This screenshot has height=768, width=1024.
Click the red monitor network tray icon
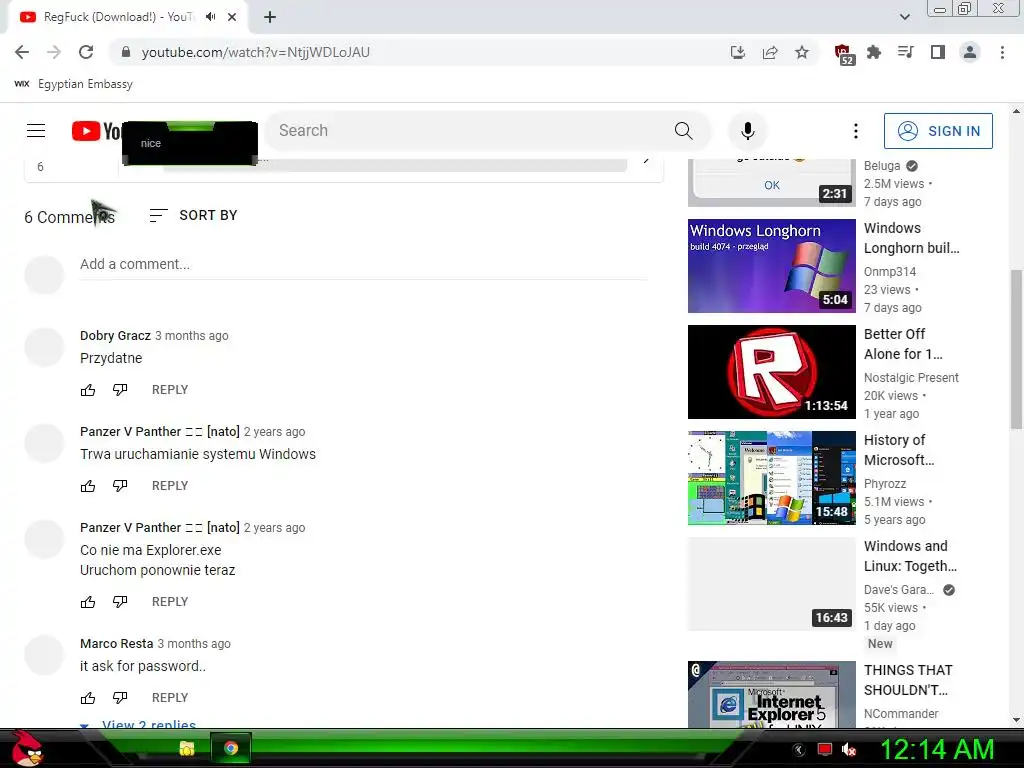coord(824,750)
